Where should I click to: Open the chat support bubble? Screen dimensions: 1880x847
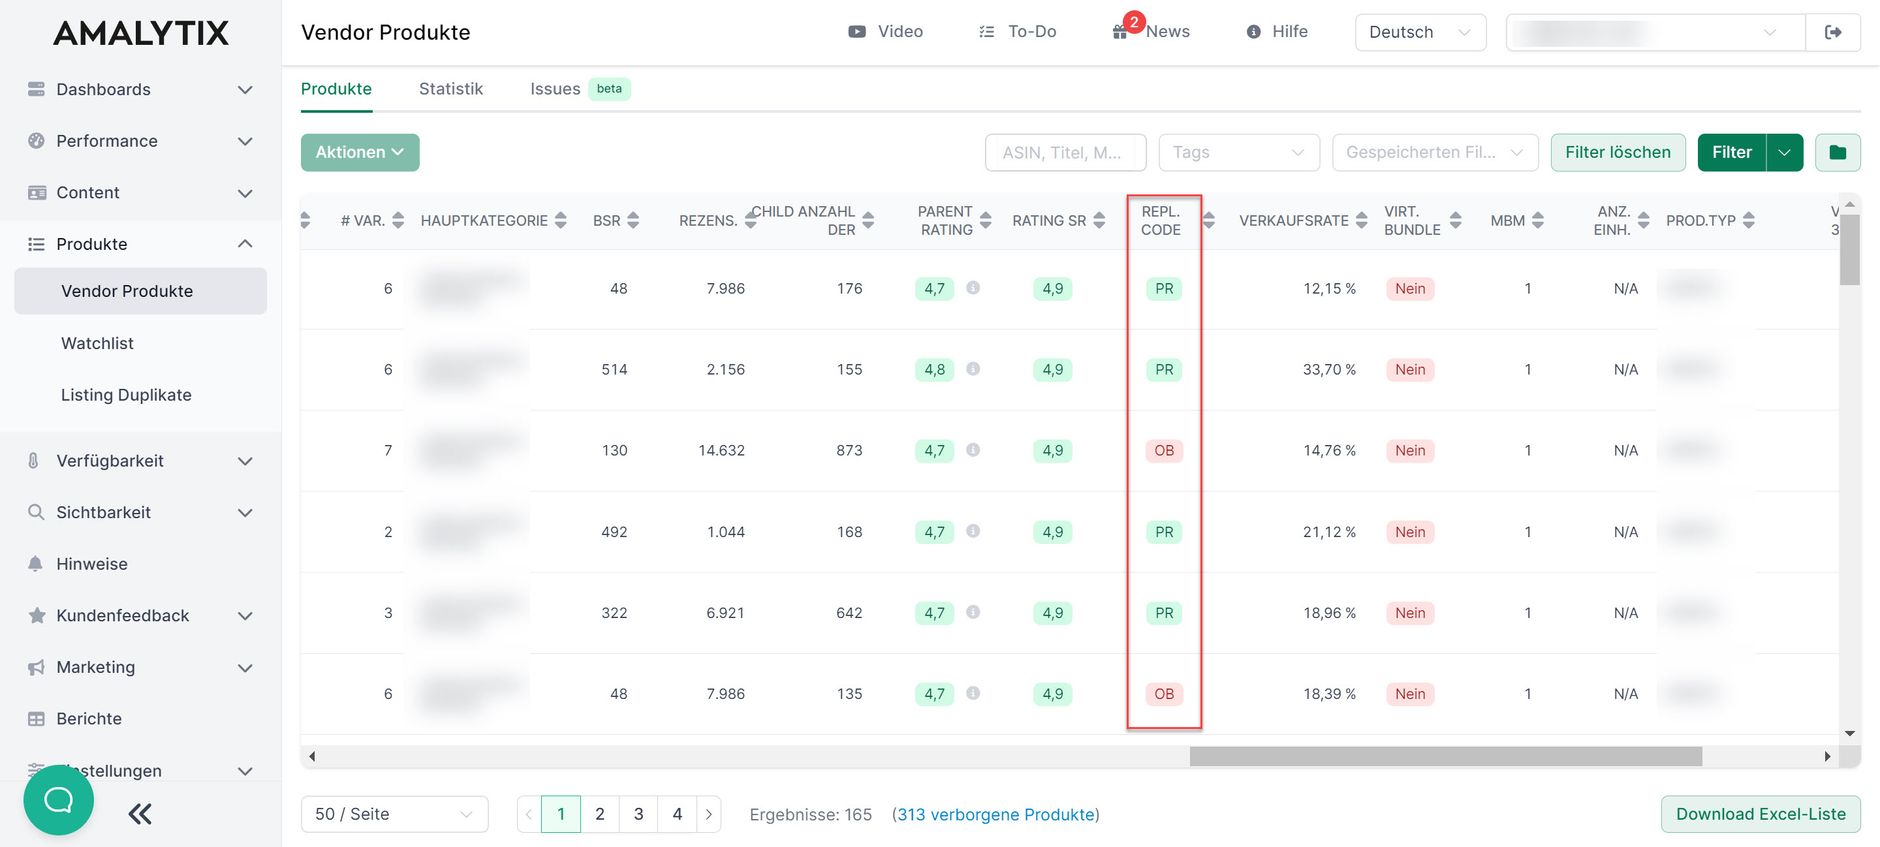(58, 800)
